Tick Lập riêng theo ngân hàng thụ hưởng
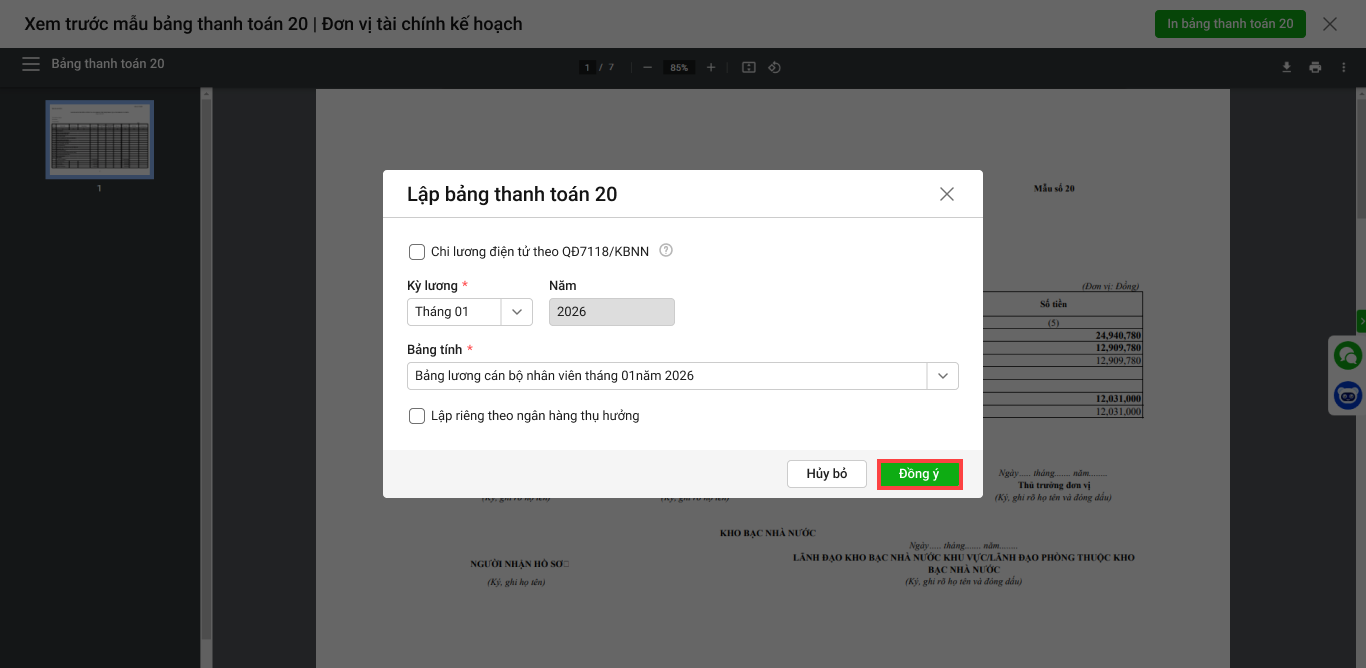Image resolution: width=1366 pixels, height=668 pixels. tap(417, 416)
